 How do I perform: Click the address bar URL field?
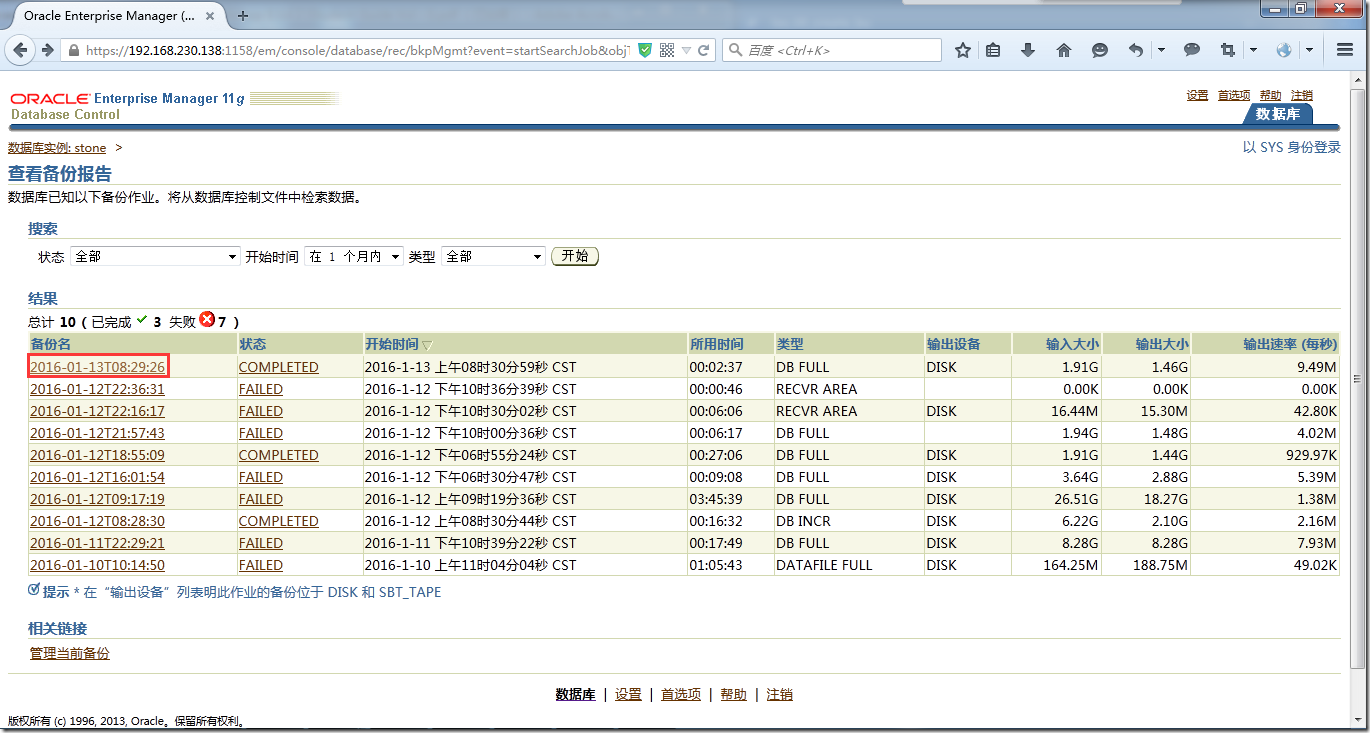coord(357,50)
